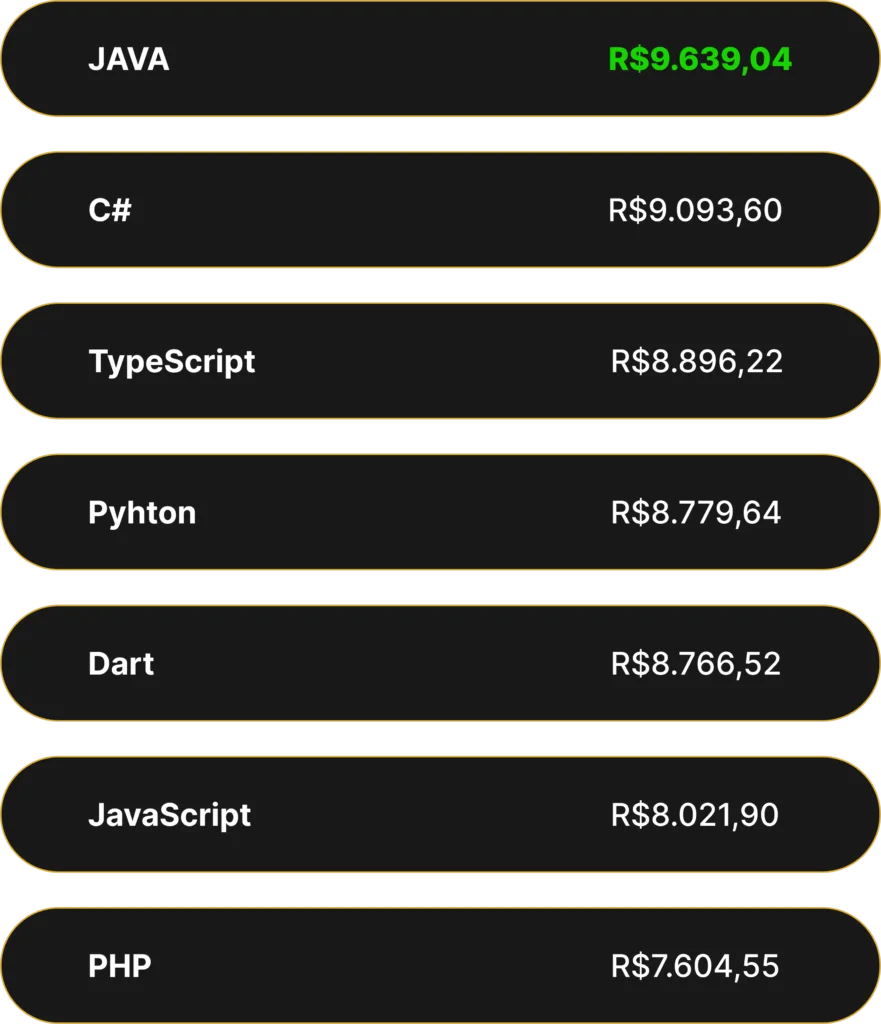Image resolution: width=881 pixels, height=1024 pixels.
Task: Select the JAVA salary row
Action: pos(440,59)
